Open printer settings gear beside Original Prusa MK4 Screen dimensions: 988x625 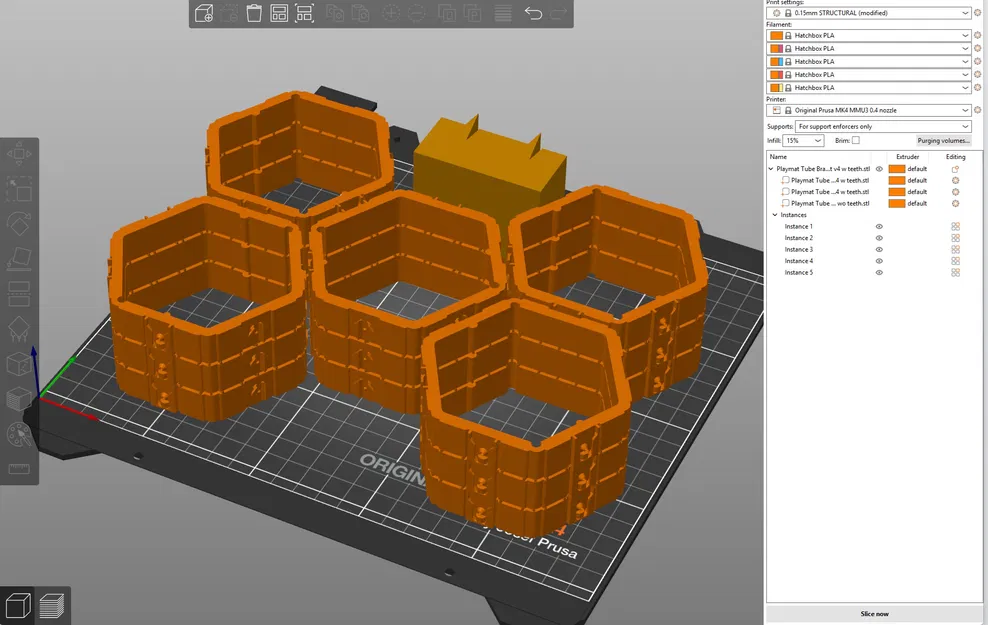tap(977, 110)
